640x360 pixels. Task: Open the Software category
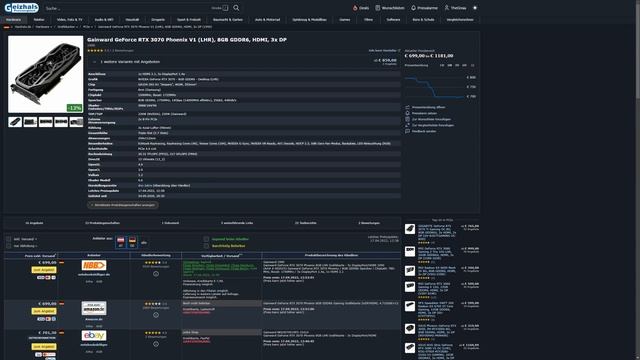click(x=393, y=20)
